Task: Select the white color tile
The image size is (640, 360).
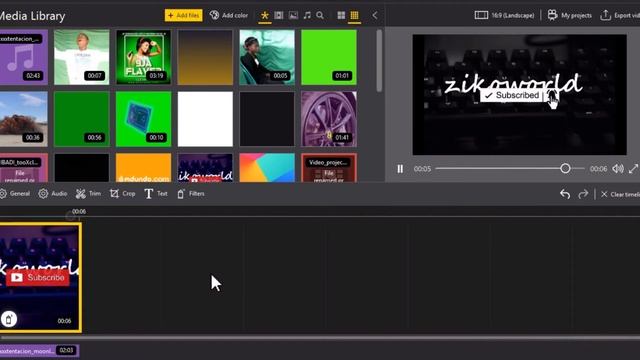Action: (x=205, y=119)
